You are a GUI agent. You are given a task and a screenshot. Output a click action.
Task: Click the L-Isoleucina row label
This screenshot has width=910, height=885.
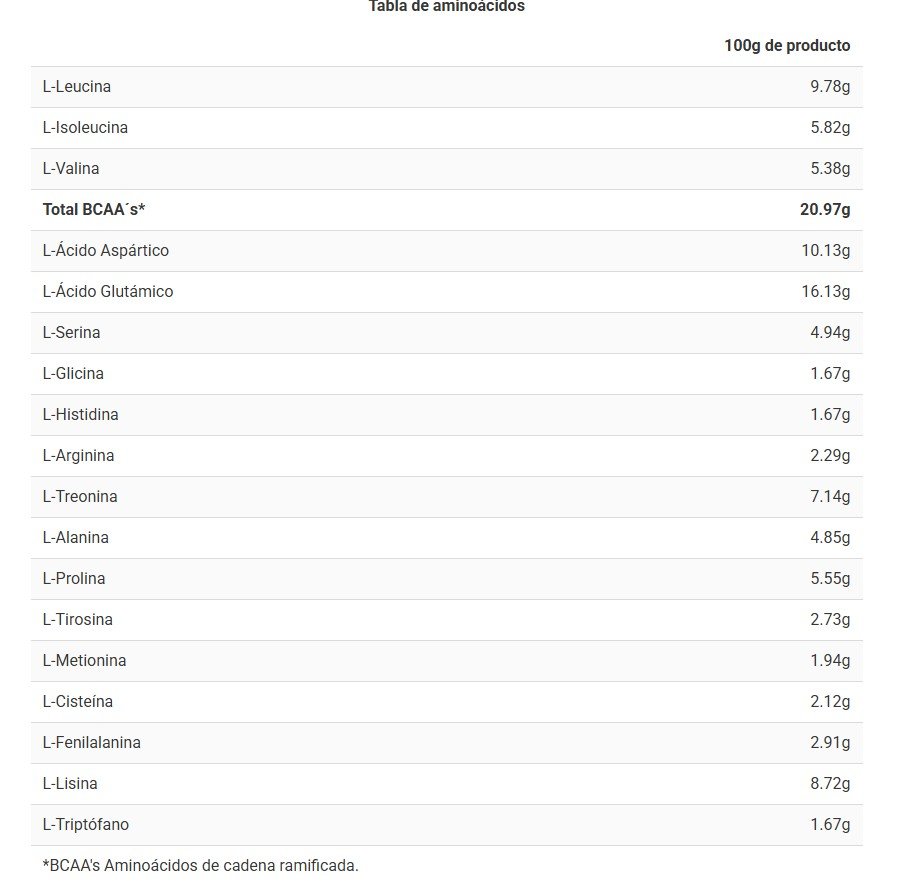[85, 128]
